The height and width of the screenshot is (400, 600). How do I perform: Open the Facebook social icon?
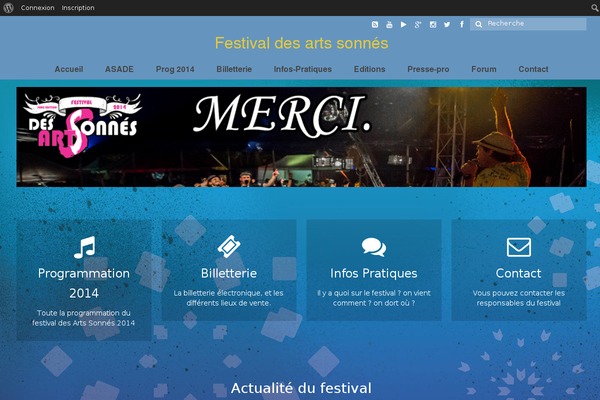point(462,24)
